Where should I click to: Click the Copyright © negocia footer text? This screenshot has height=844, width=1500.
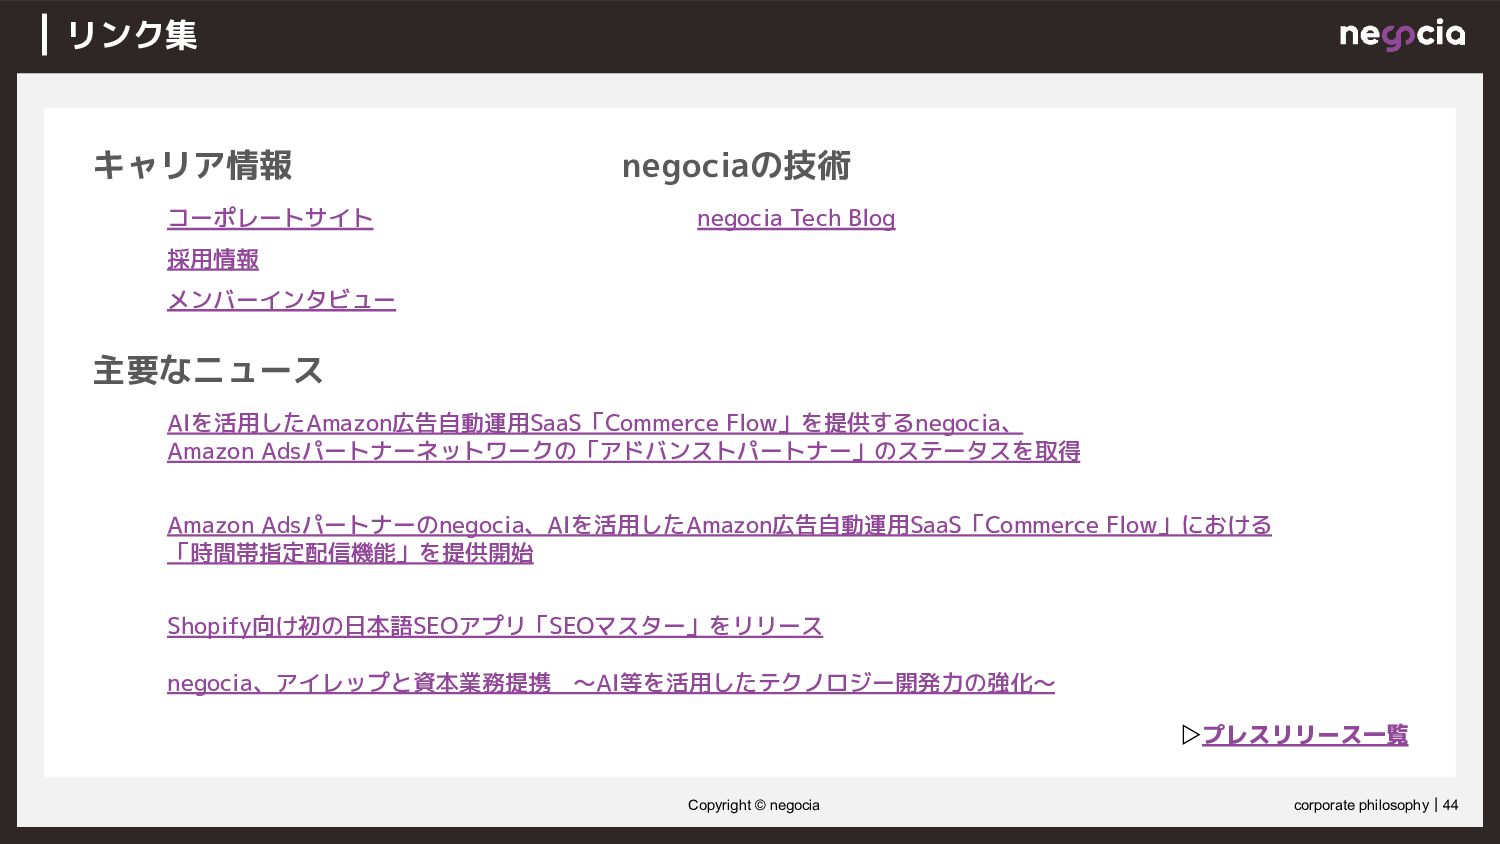point(754,805)
